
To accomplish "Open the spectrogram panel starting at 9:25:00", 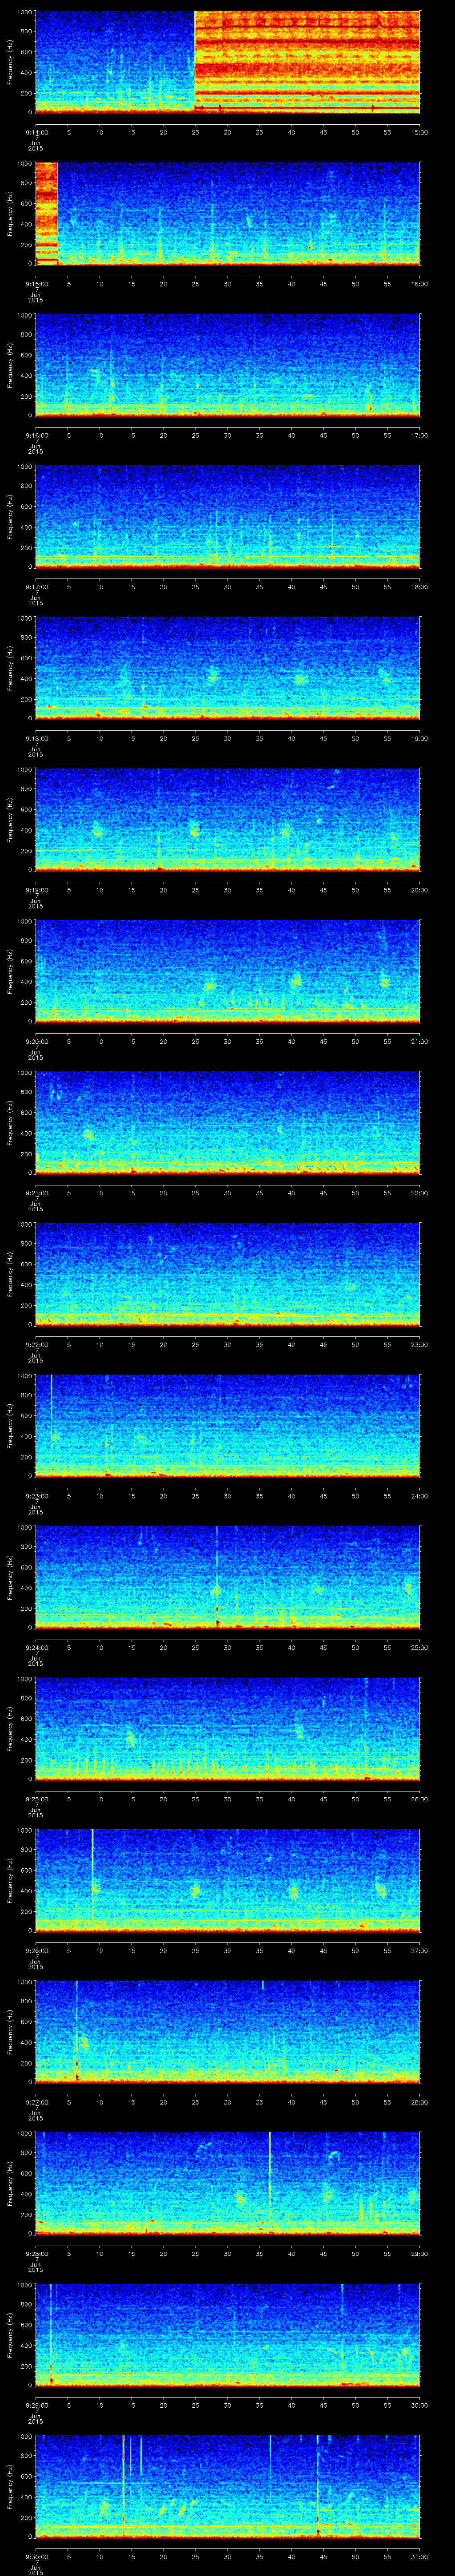I will 228,1729.
